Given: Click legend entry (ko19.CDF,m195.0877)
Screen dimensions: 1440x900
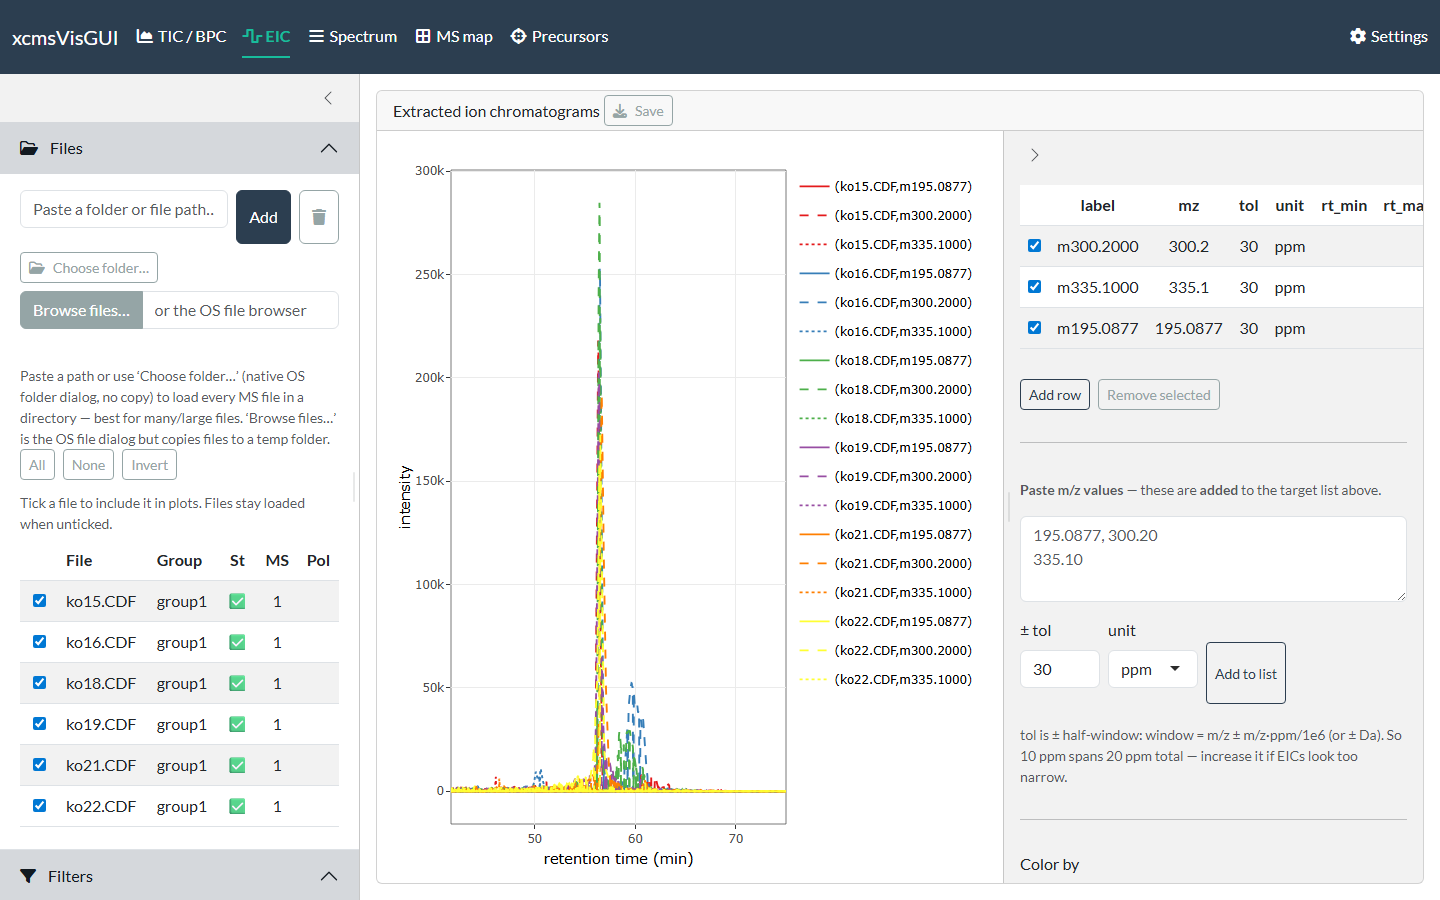Looking at the screenshot, I should coord(902,447).
